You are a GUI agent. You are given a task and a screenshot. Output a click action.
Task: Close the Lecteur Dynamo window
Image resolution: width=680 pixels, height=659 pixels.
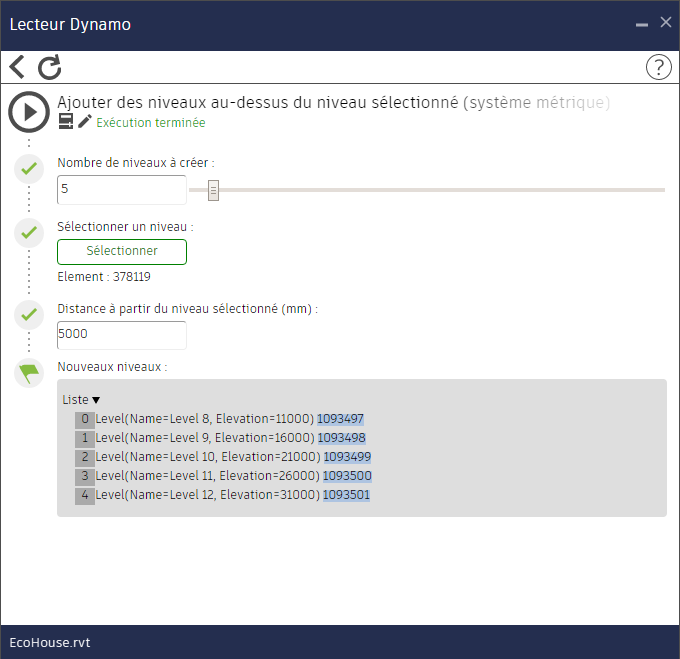pyautogui.click(x=666, y=22)
